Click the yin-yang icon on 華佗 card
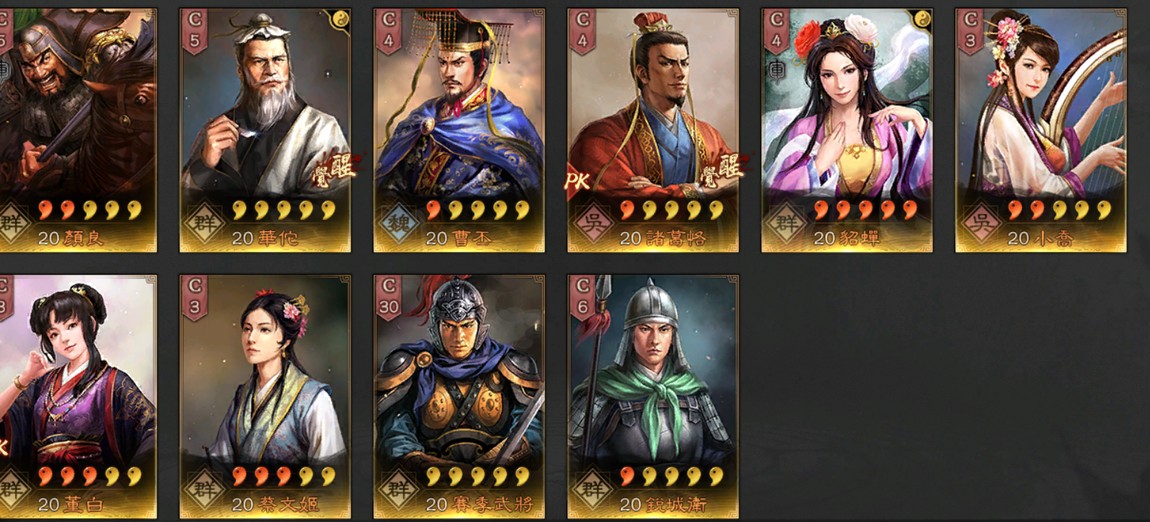The width and height of the screenshot is (1150, 522). [x=340, y=20]
